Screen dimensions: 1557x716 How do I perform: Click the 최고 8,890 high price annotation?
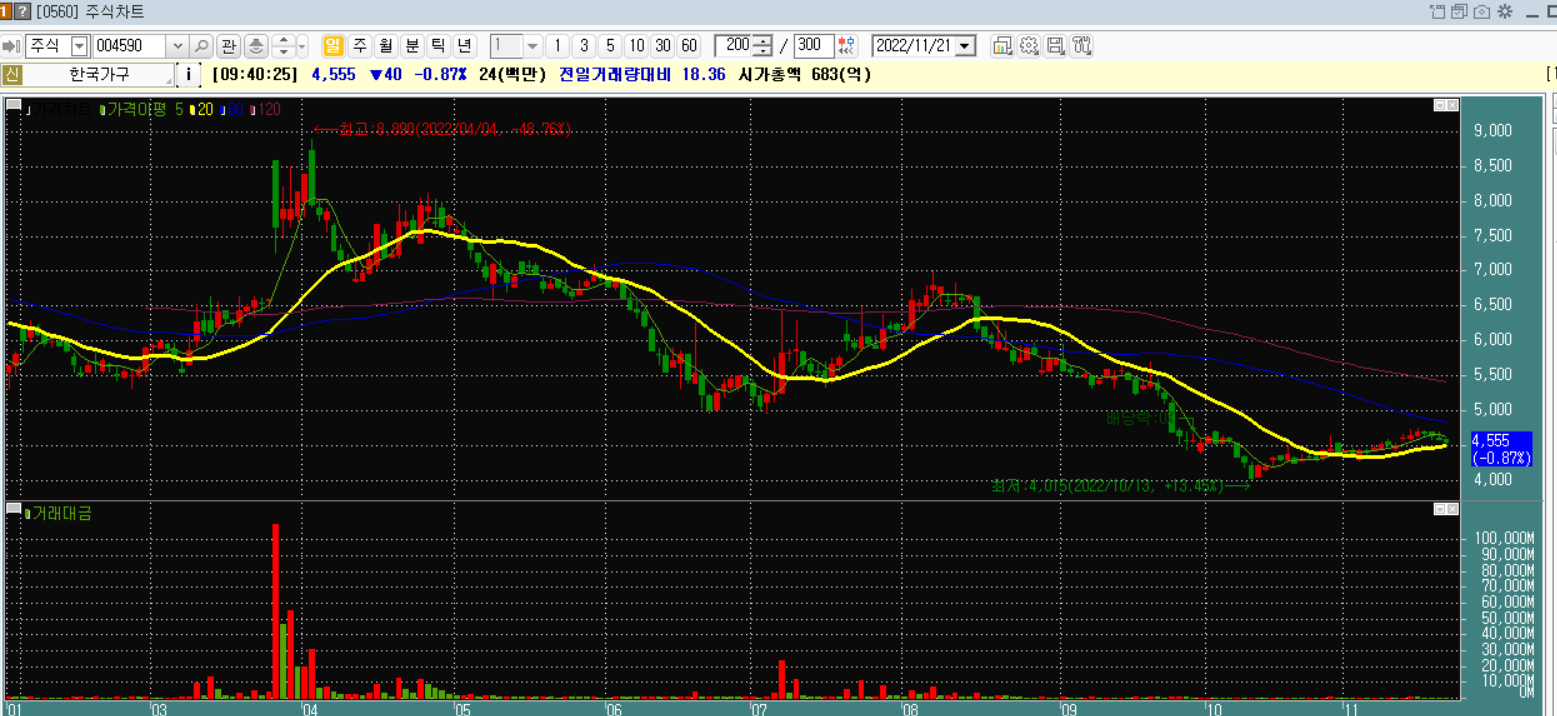pos(442,129)
